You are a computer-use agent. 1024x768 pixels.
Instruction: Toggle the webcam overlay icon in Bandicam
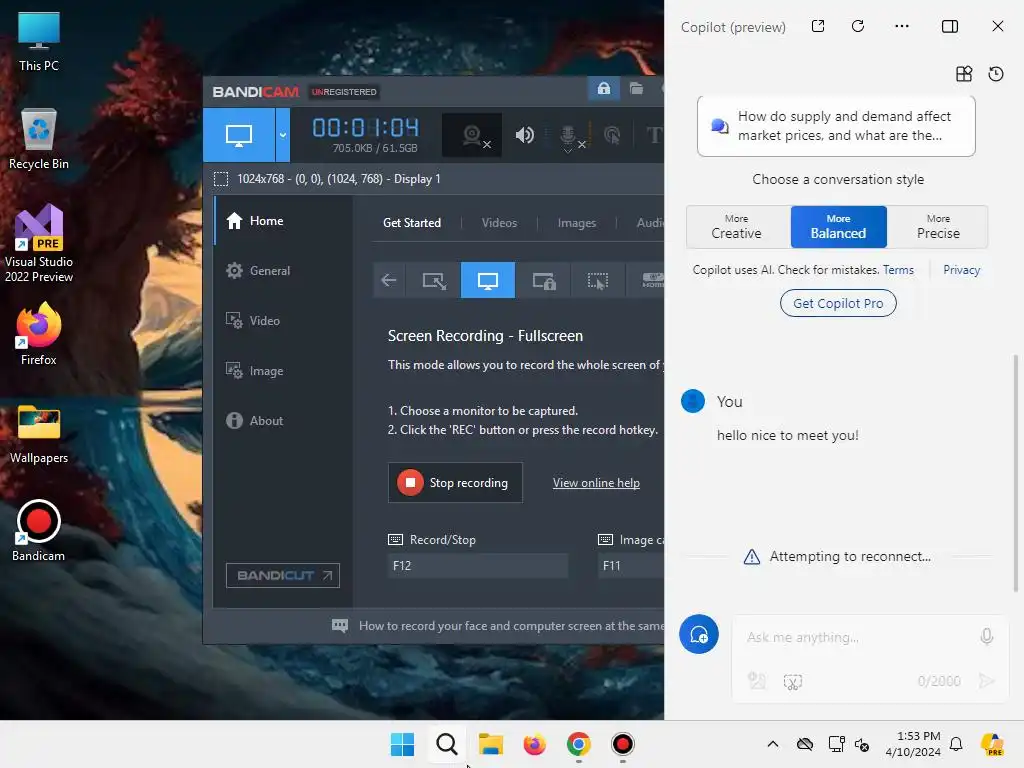pos(472,135)
